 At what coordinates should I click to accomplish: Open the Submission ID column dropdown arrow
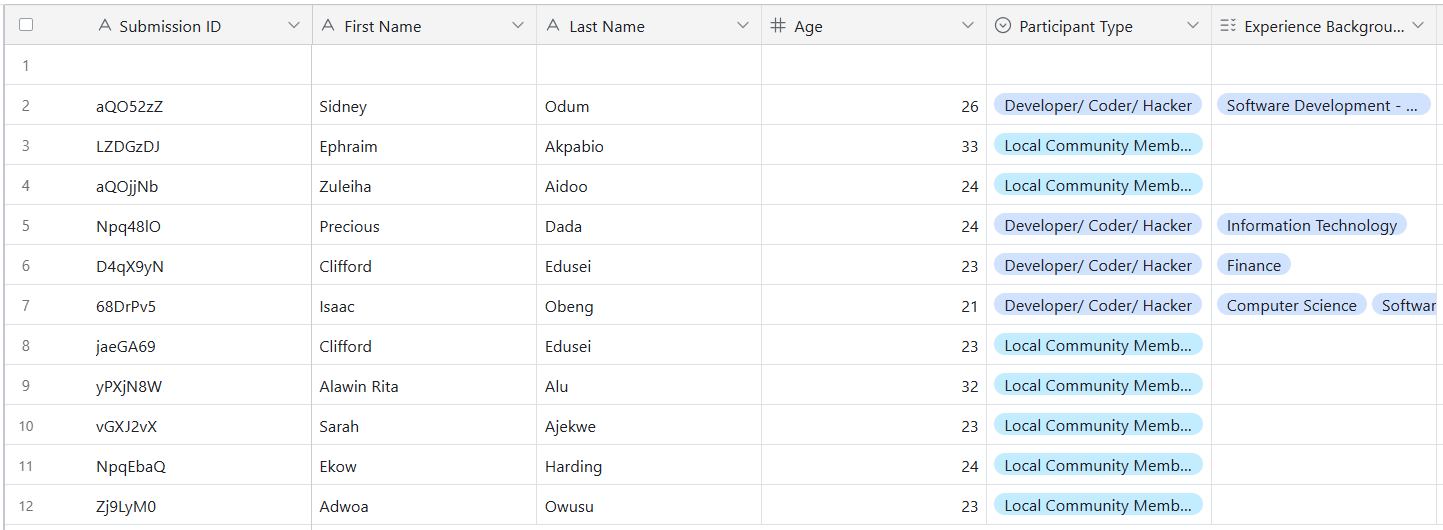coord(293,26)
